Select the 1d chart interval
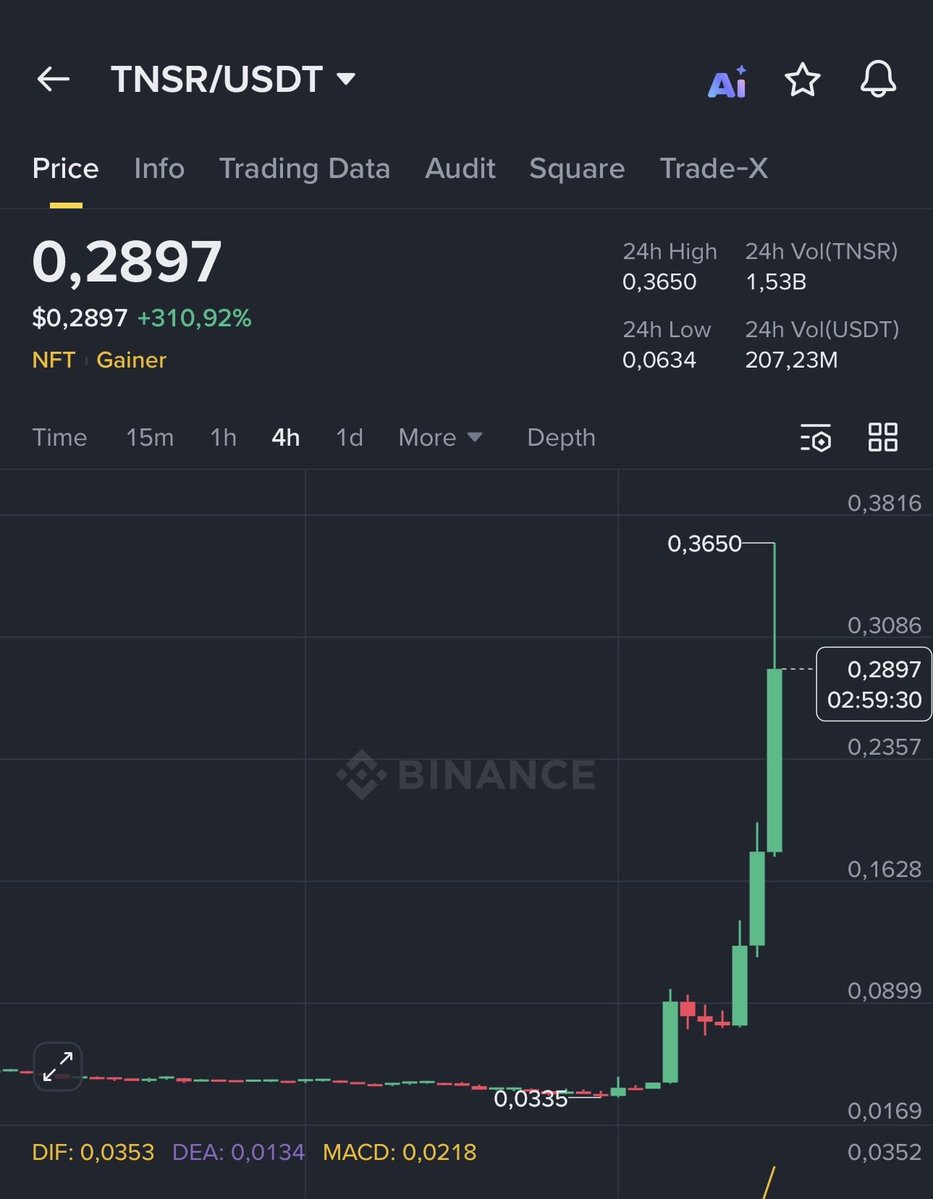The height and width of the screenshot is (1199, 933). coord(349,437)
